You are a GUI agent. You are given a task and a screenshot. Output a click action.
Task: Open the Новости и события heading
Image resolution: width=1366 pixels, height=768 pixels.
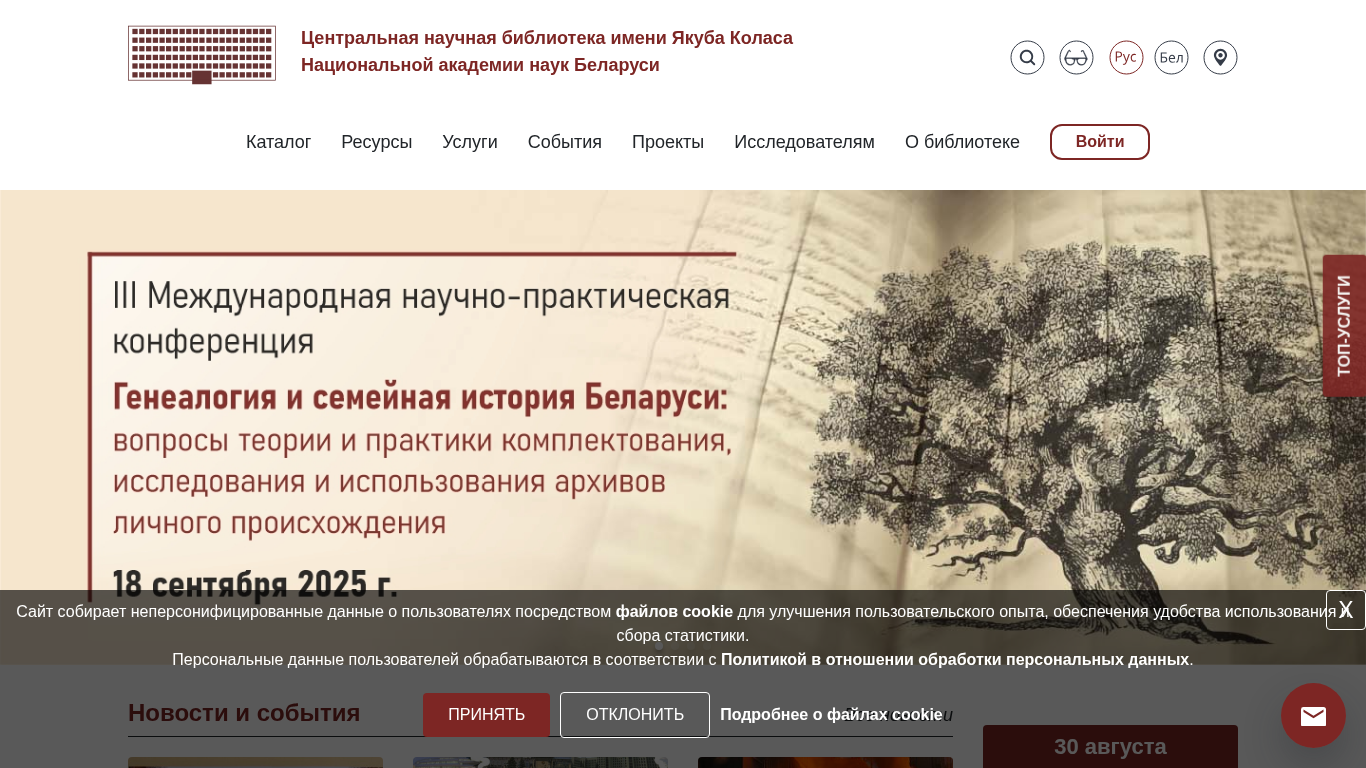coord(244,713)
